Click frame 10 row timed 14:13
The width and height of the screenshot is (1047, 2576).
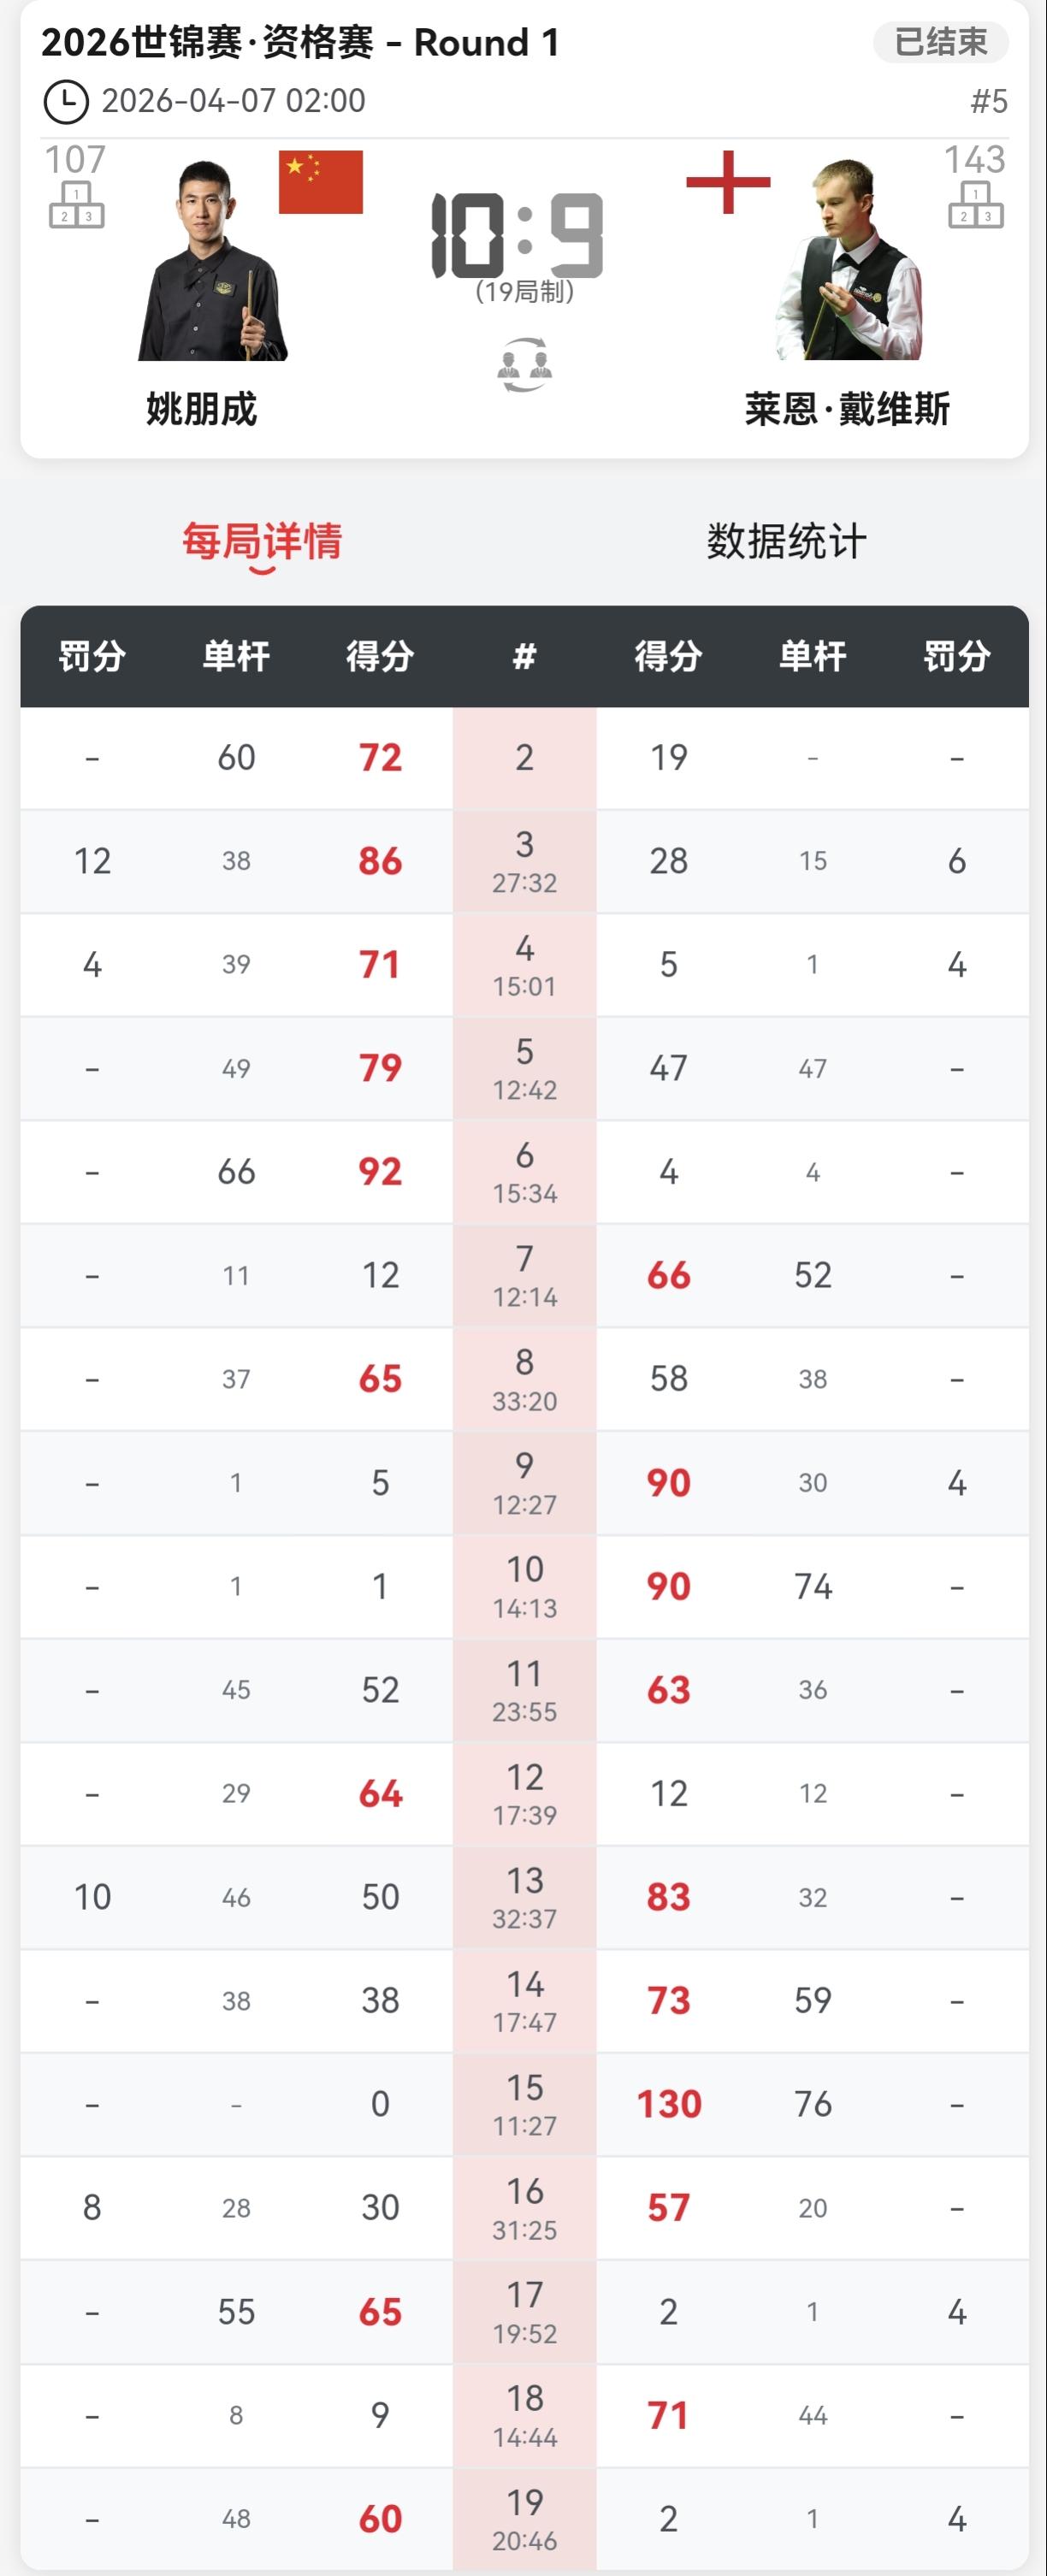coord(524,1586)
